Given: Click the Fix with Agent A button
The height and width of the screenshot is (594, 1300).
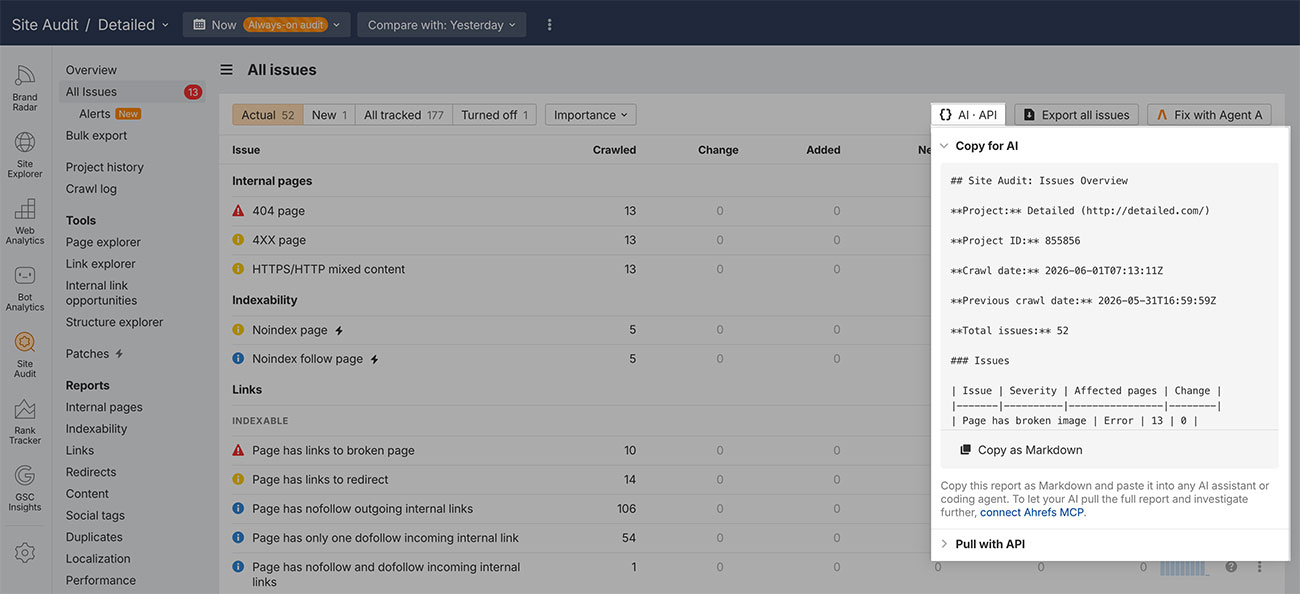Looking at the screenshot, I should point(1209,115).
